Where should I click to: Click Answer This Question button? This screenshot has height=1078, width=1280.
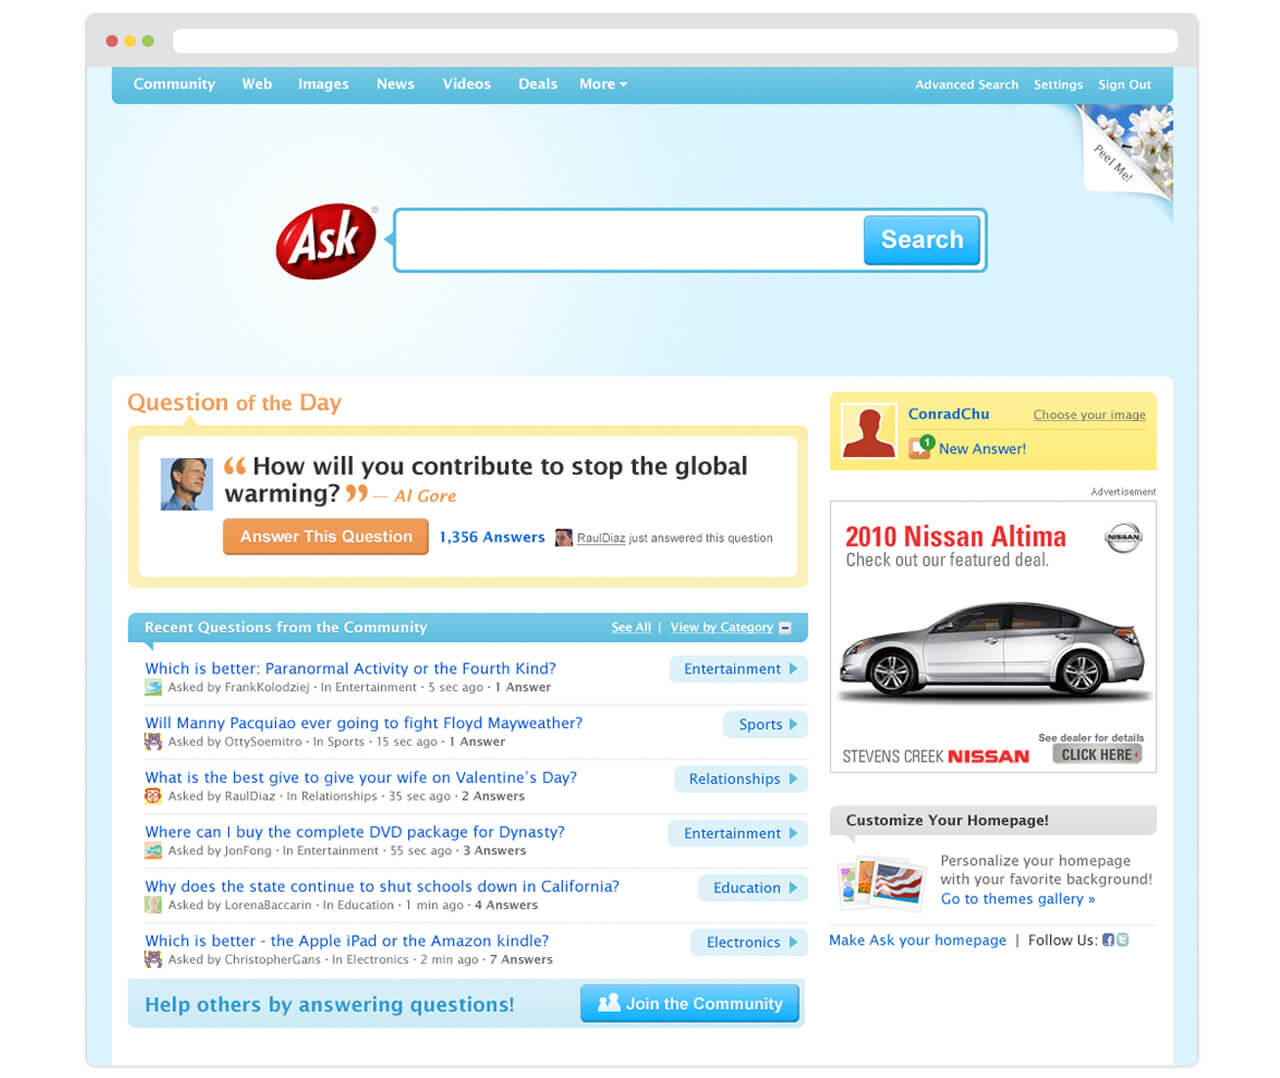pyautogui.click(x=326, y=536)
